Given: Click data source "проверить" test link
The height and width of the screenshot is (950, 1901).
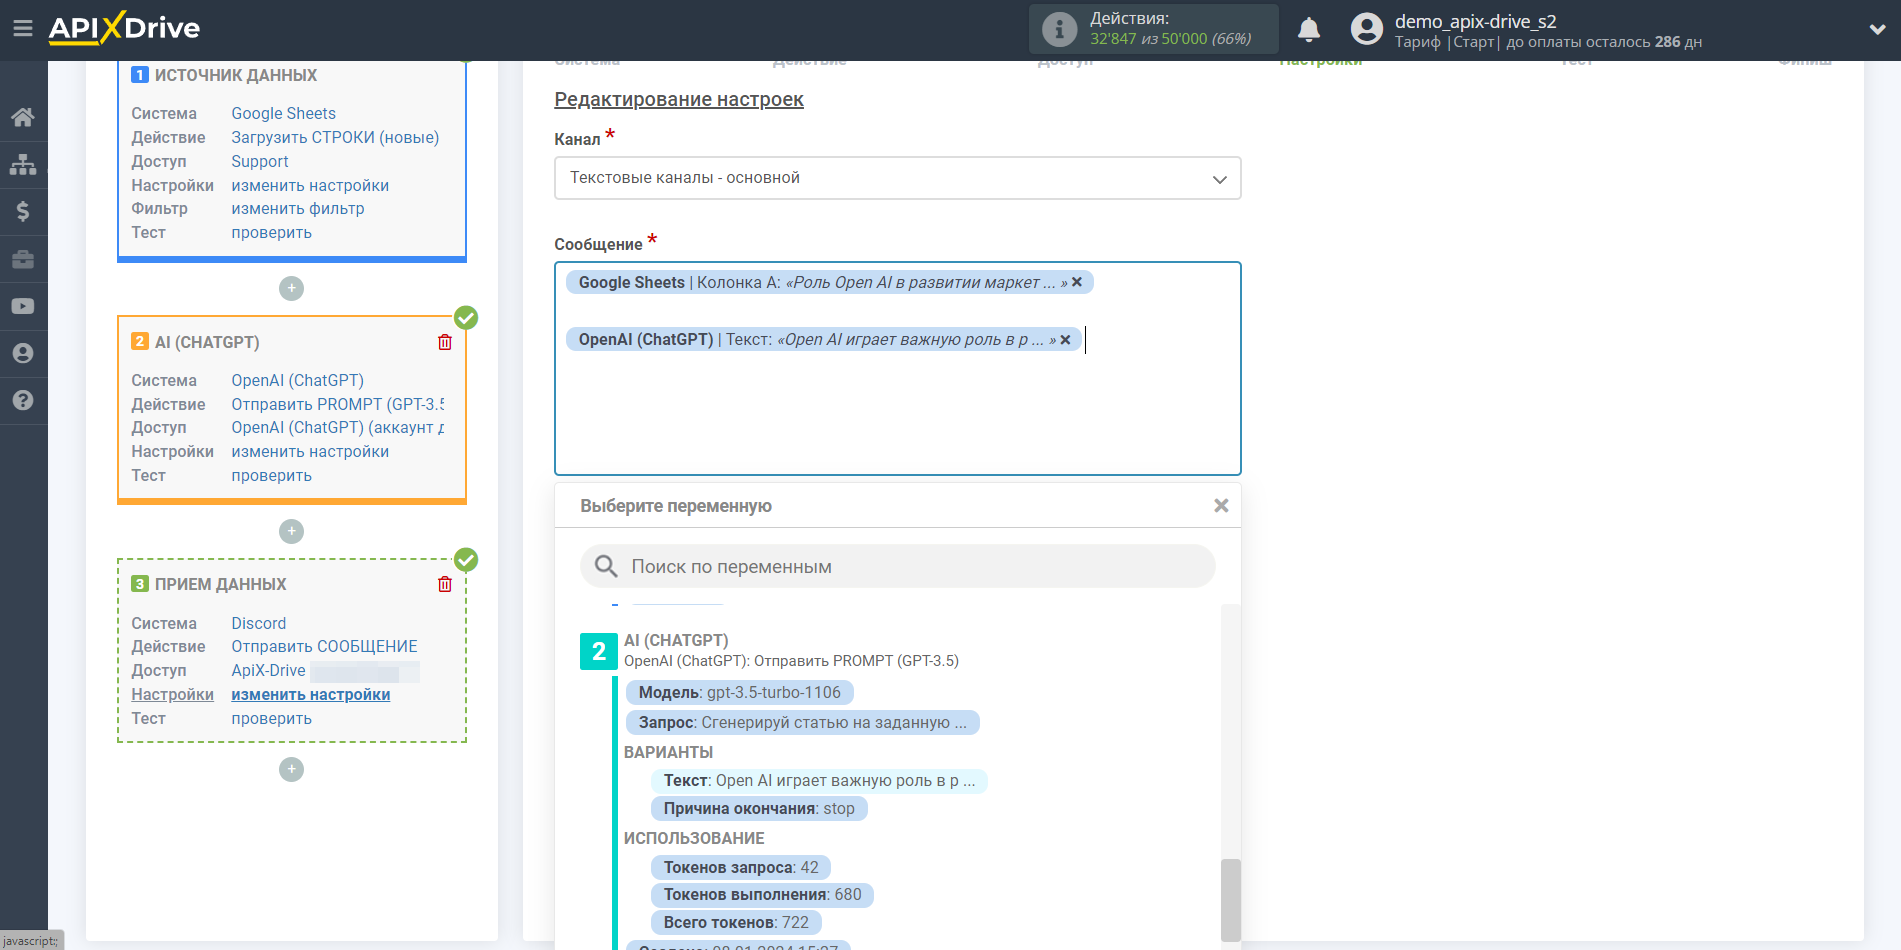Looking at the screenshot, I should tap(271, 232).
